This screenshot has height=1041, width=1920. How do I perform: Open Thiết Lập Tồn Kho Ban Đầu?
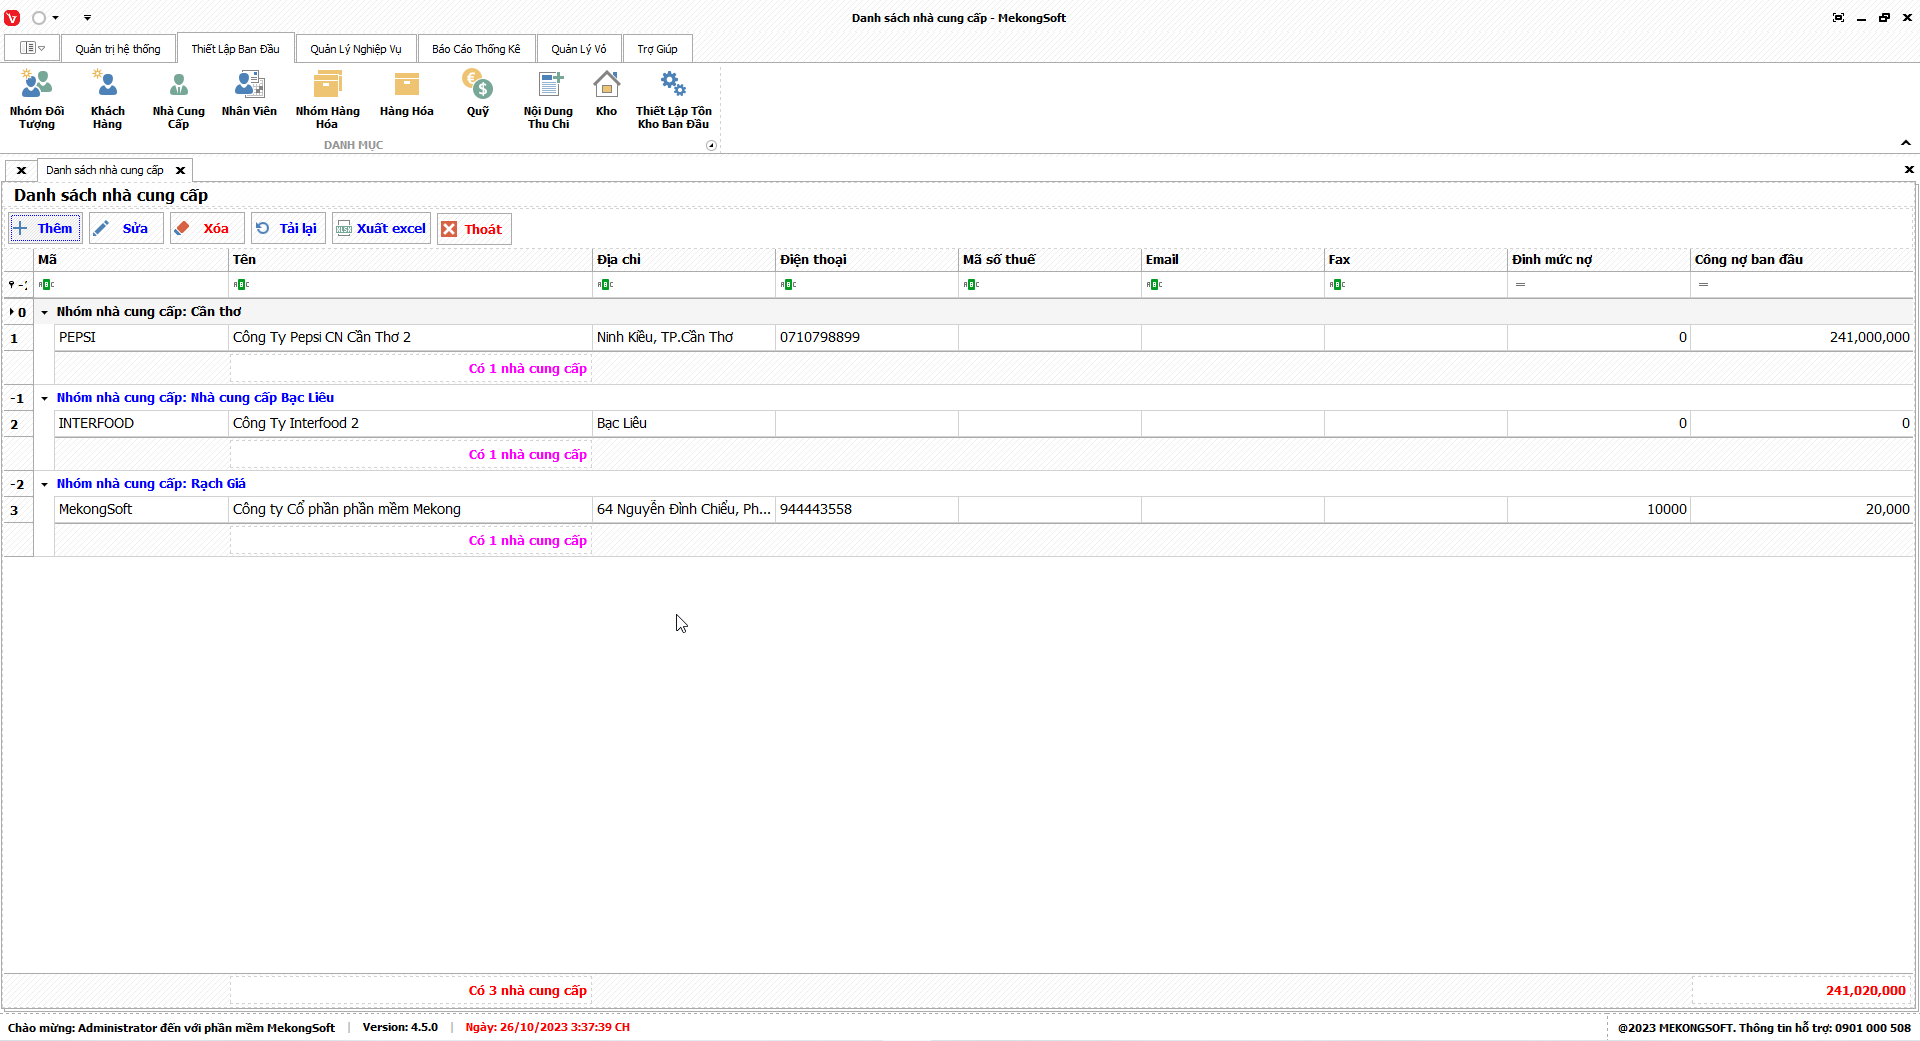coord(673,99)
